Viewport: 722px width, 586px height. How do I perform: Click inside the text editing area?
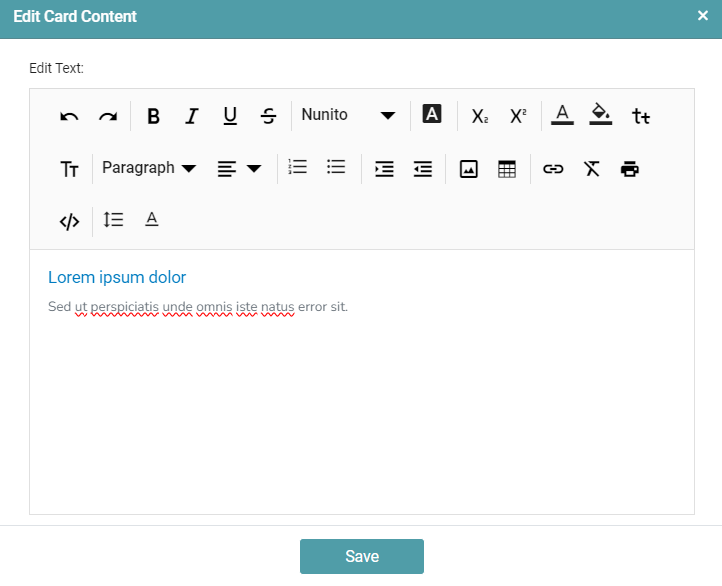pyautogui.click(x=361, y=410)
